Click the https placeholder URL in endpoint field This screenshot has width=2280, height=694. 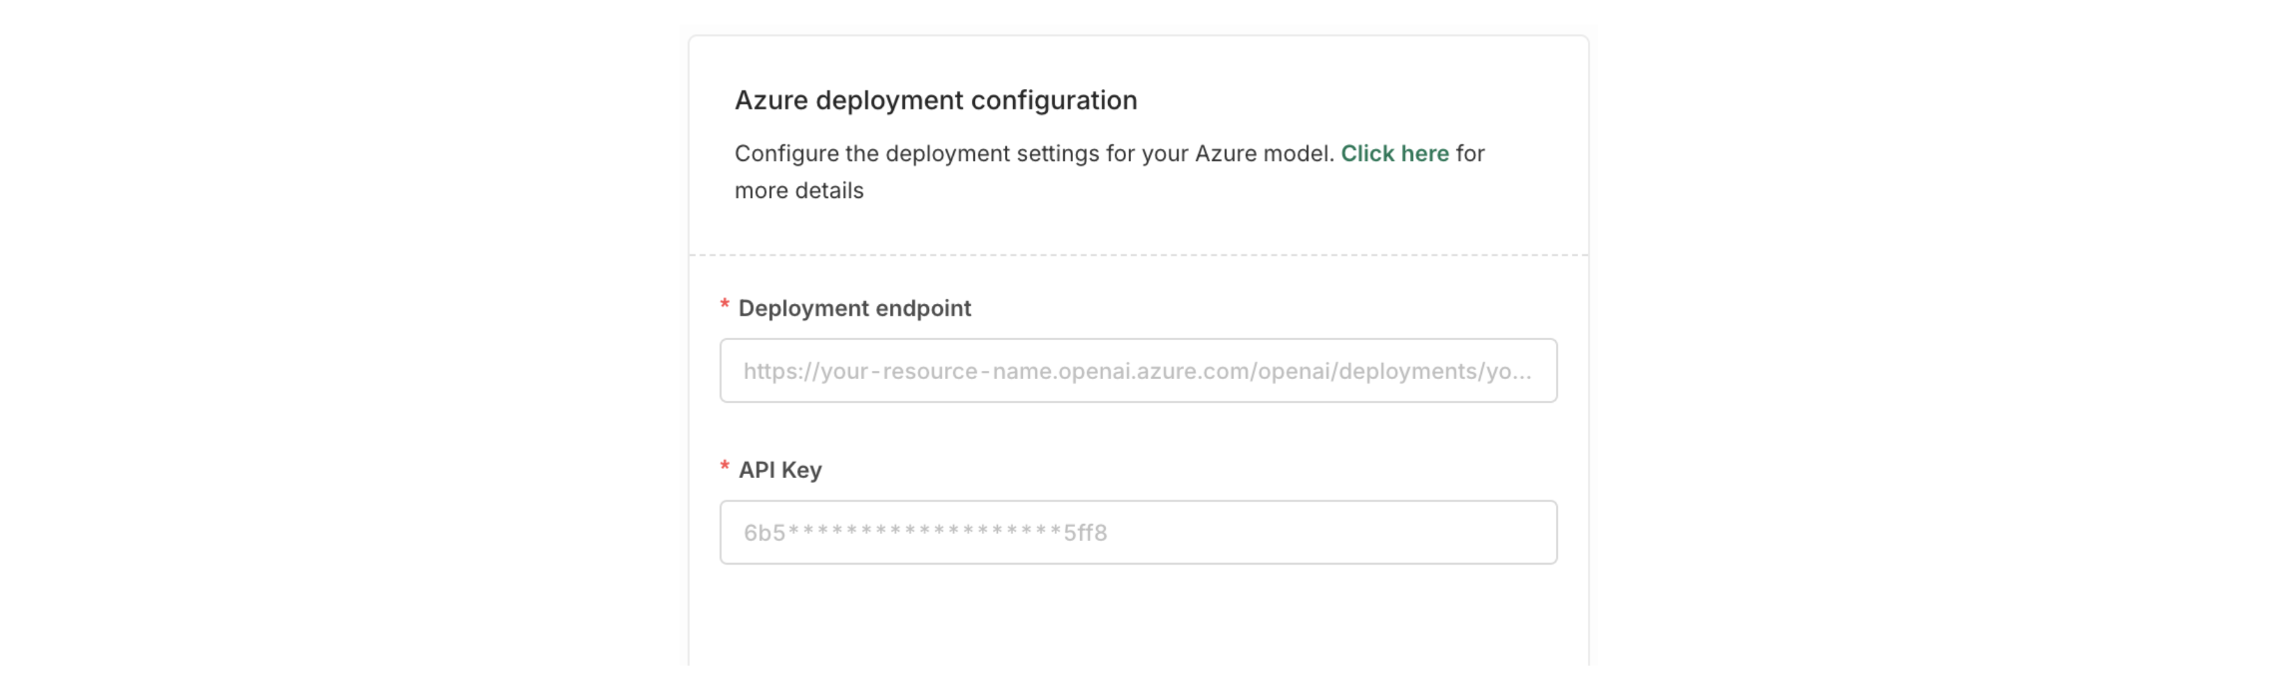click(x=1137, y=371)
